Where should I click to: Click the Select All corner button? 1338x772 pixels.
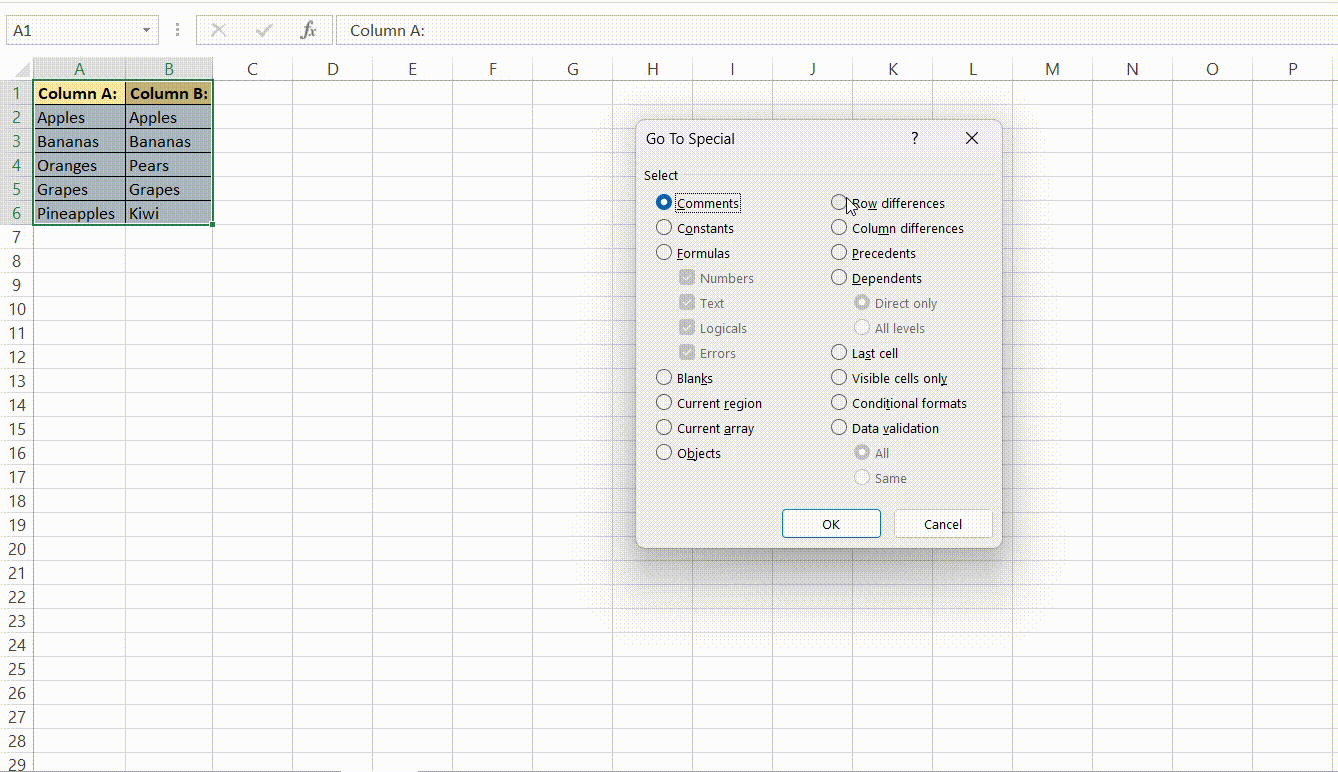[x=16, y=69]
